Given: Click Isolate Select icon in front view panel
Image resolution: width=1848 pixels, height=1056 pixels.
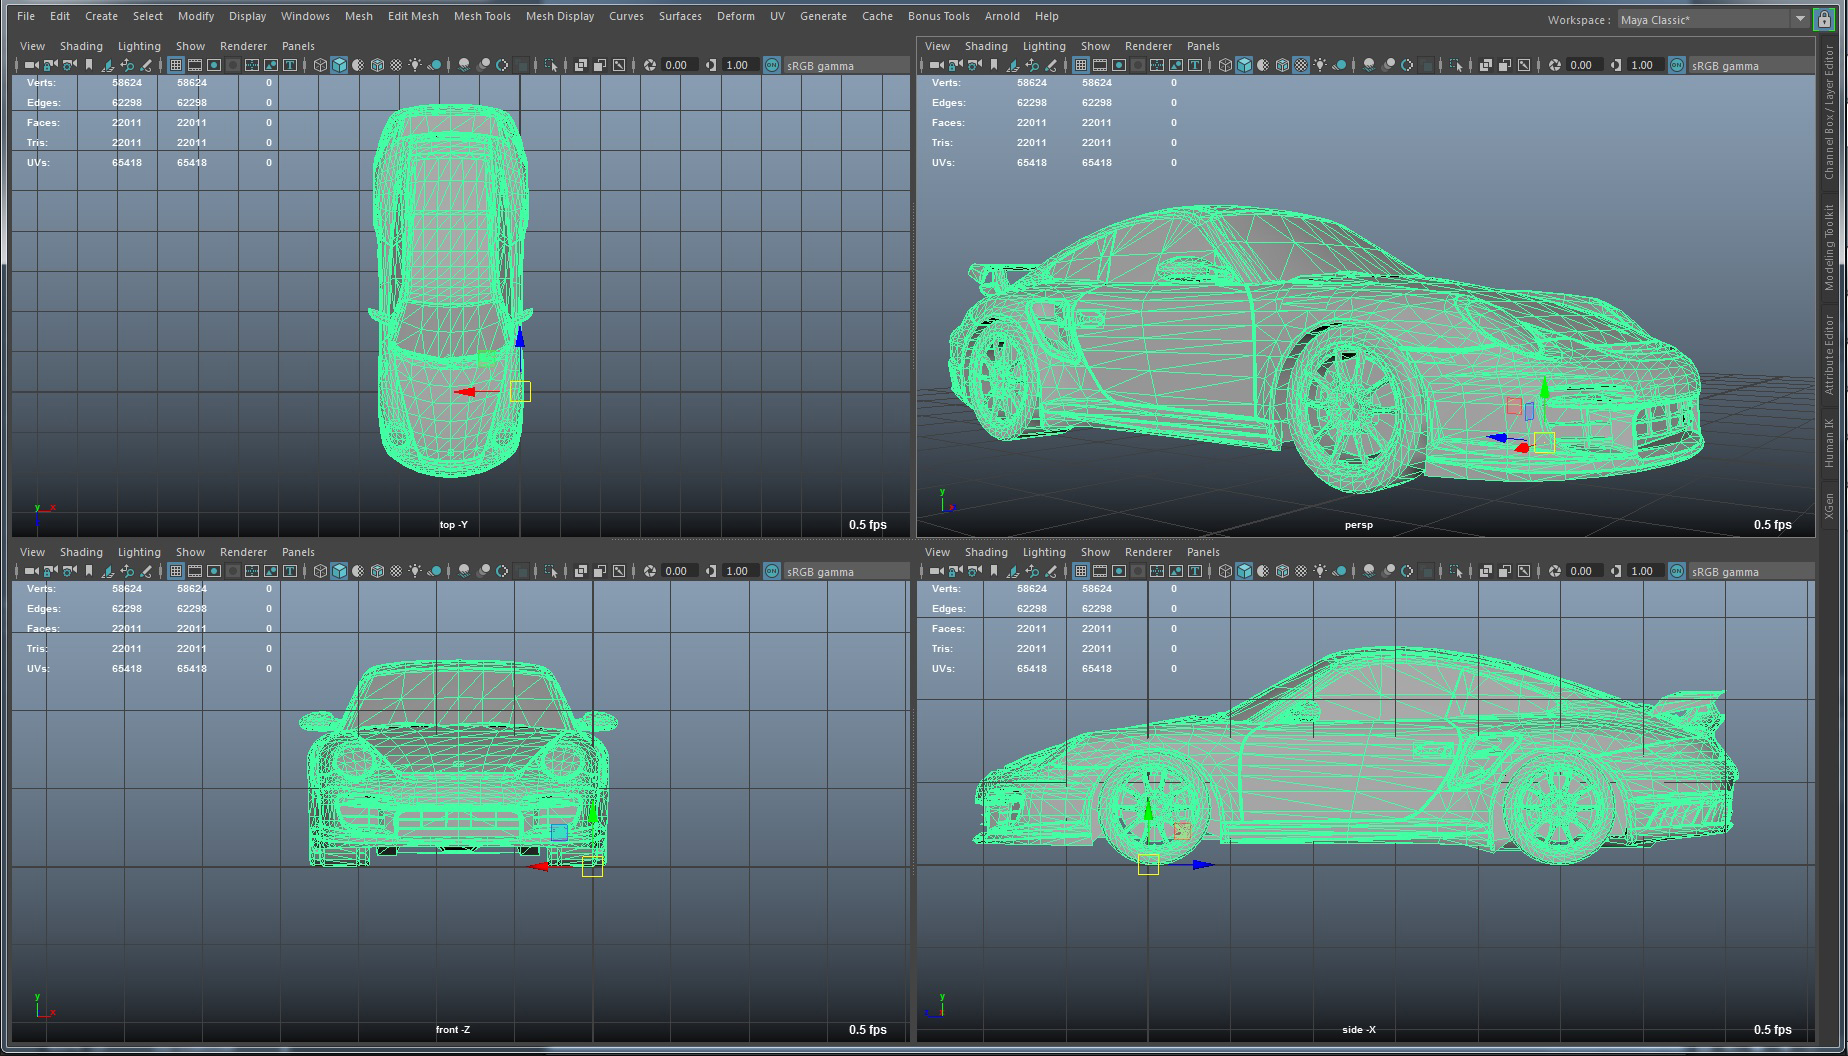Looking at the screenshot, I should pyautogui.click(x=551, y=571).
